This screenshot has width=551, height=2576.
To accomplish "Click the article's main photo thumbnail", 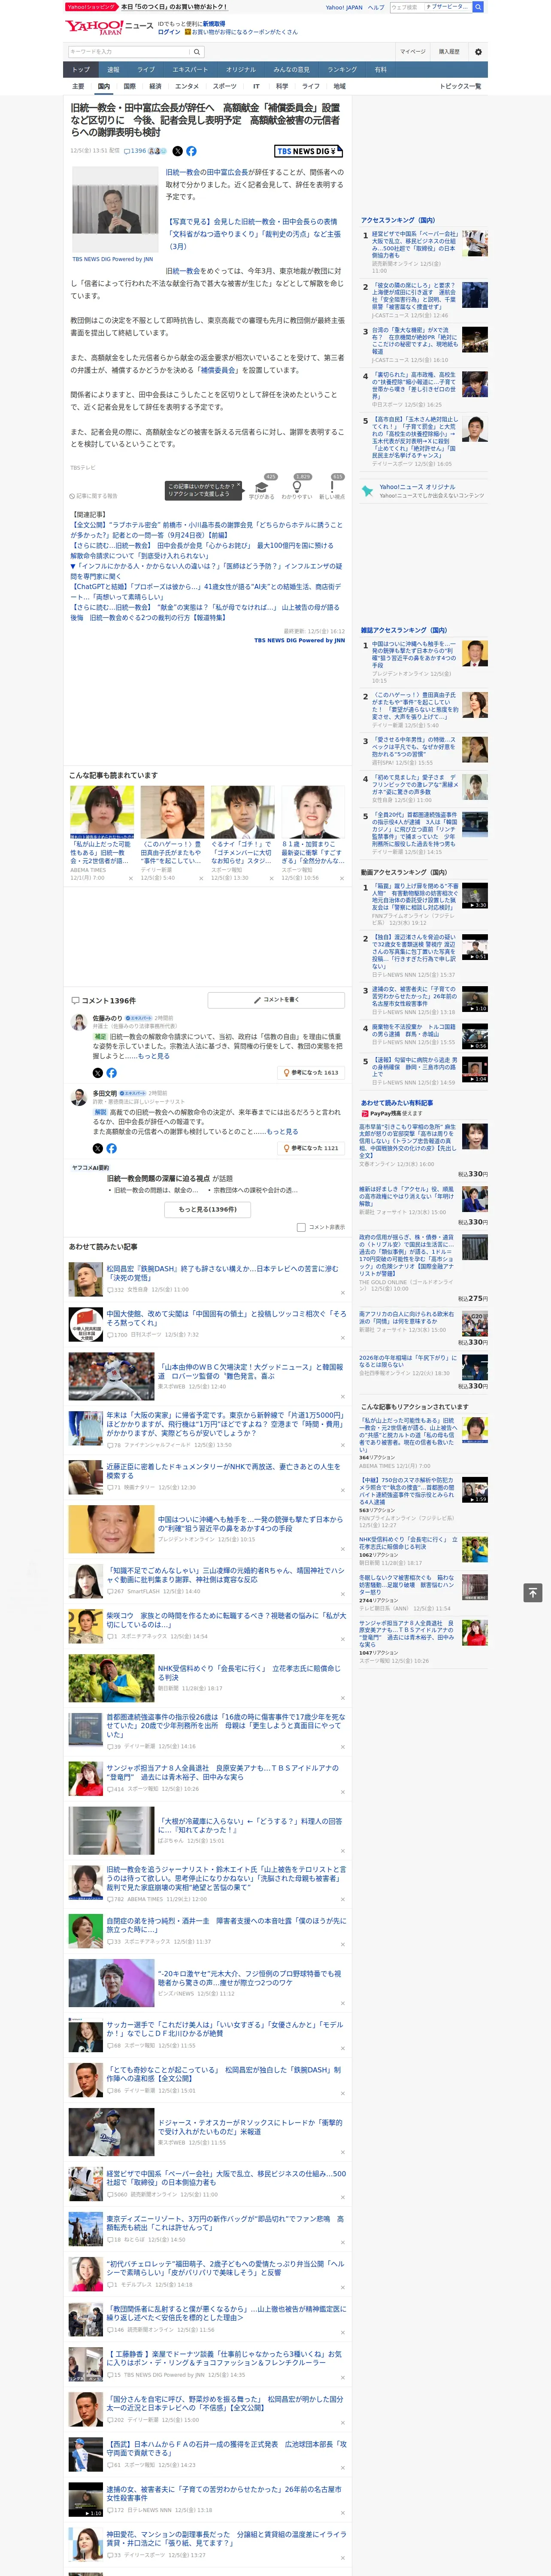I will pyautogui.click(x=115, y=210).
